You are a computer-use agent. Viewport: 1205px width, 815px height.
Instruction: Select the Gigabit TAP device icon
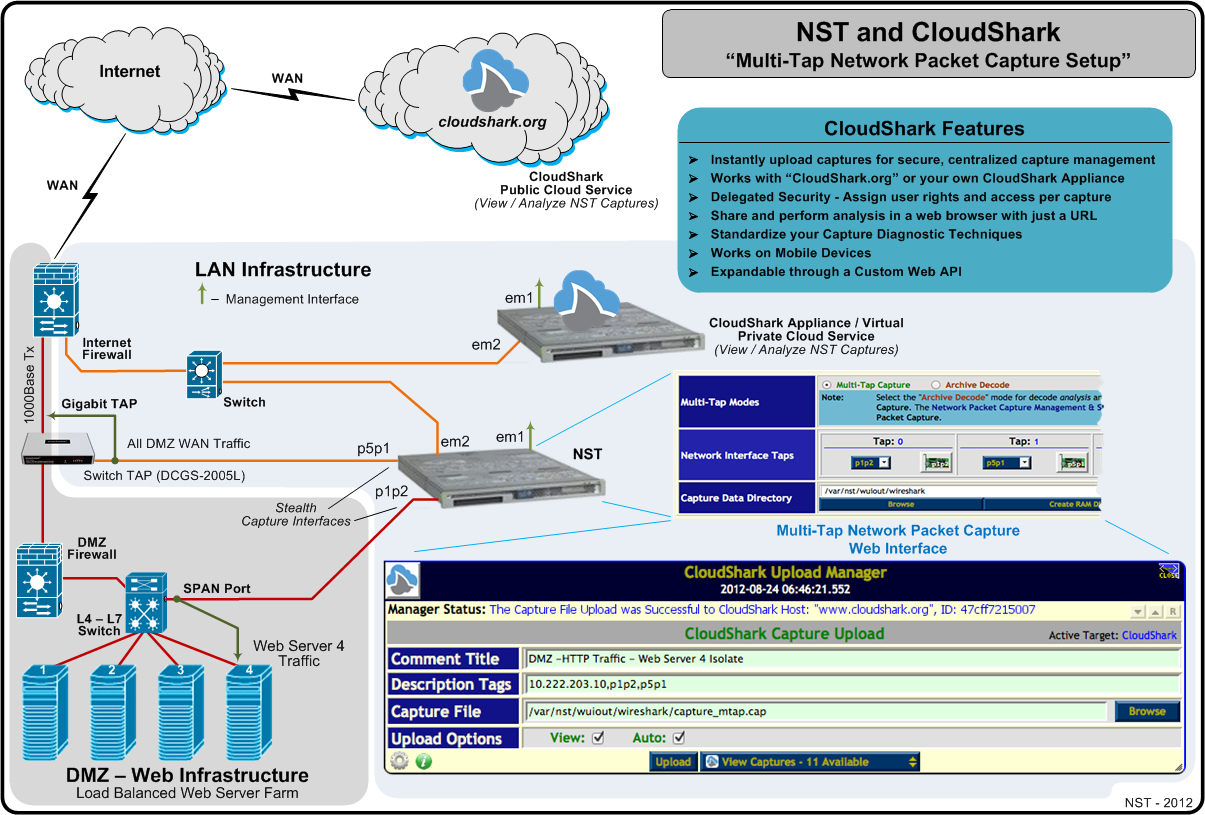pos(60,449)
